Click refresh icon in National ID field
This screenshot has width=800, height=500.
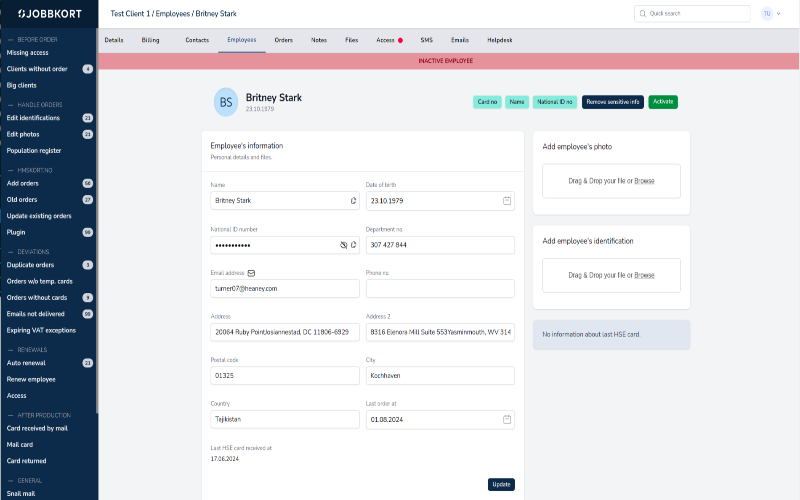353,245
